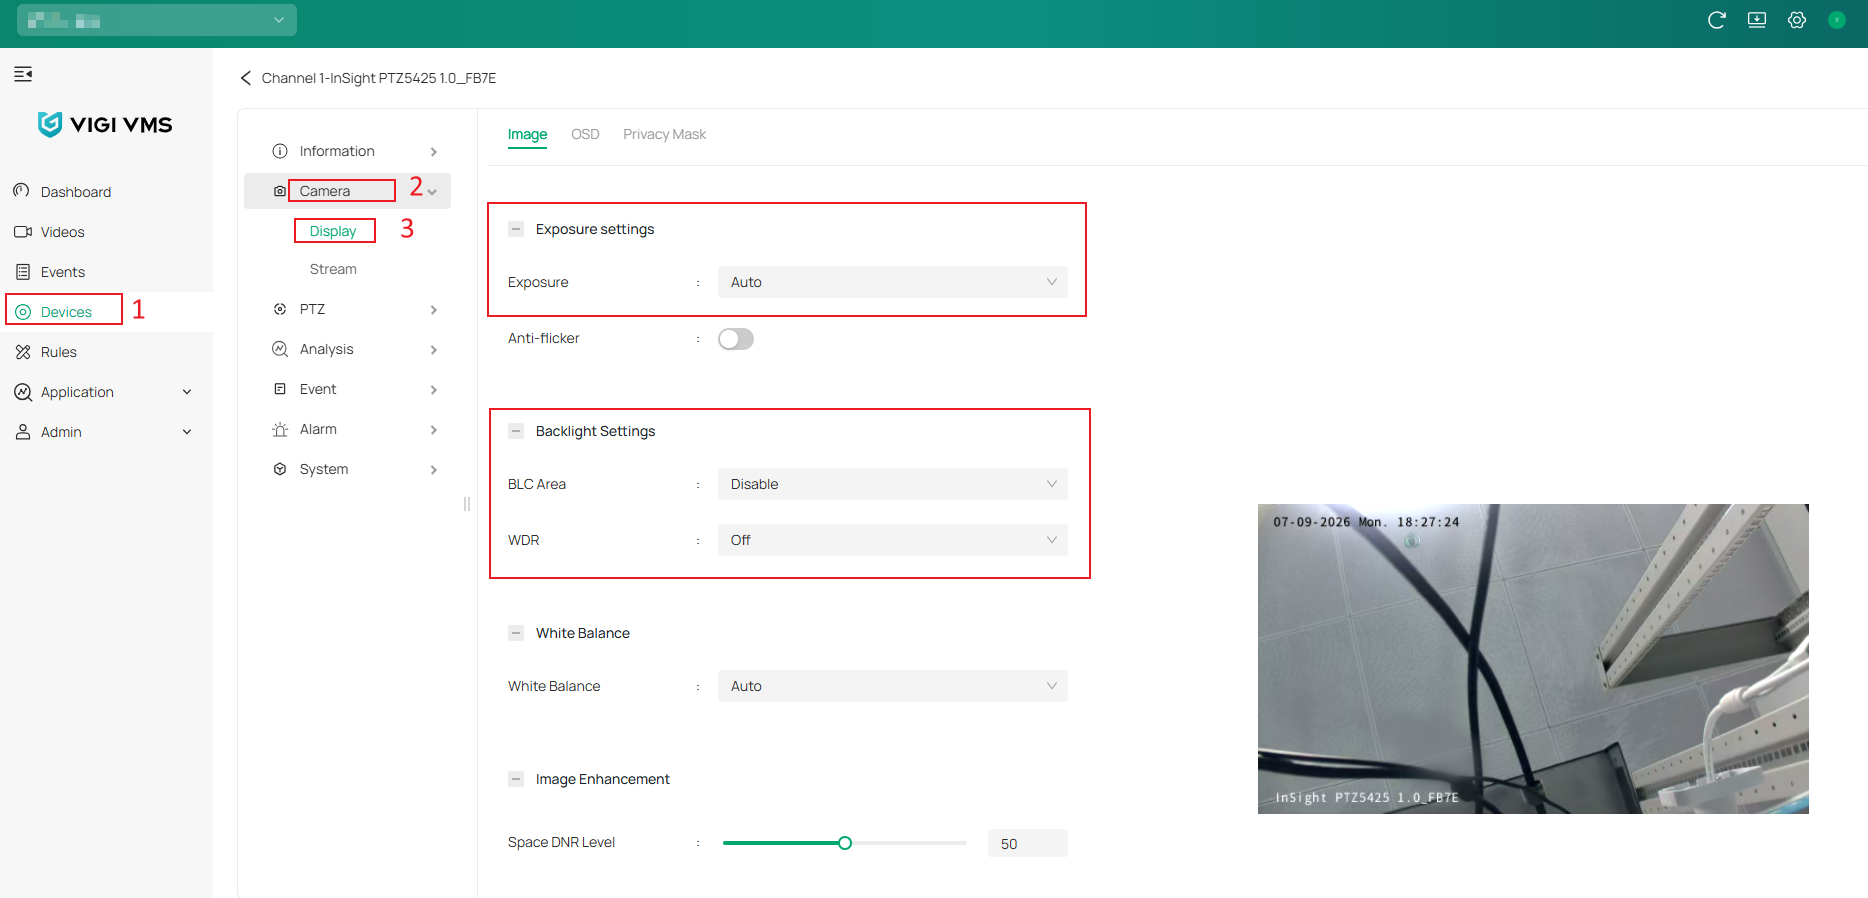The height and width of the screenshot is (898, 1868).
Task: Toggle the Anti-flicker switch
Action: click(x=736, y=339)
